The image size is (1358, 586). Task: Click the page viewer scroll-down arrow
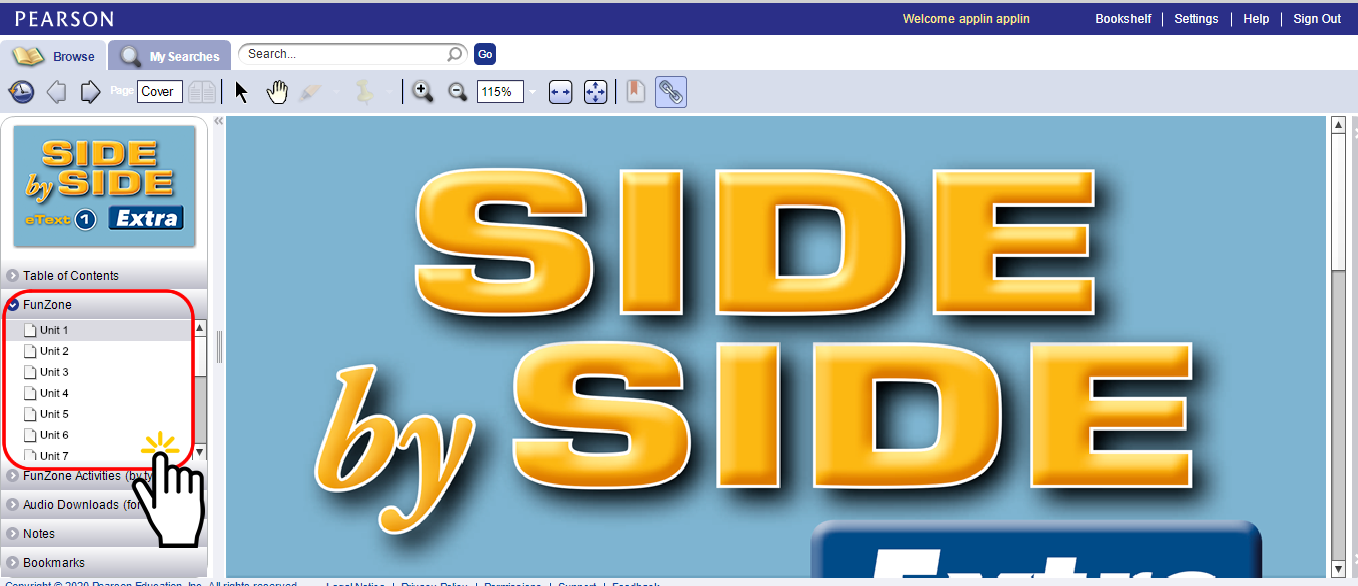pos(1339,569)
